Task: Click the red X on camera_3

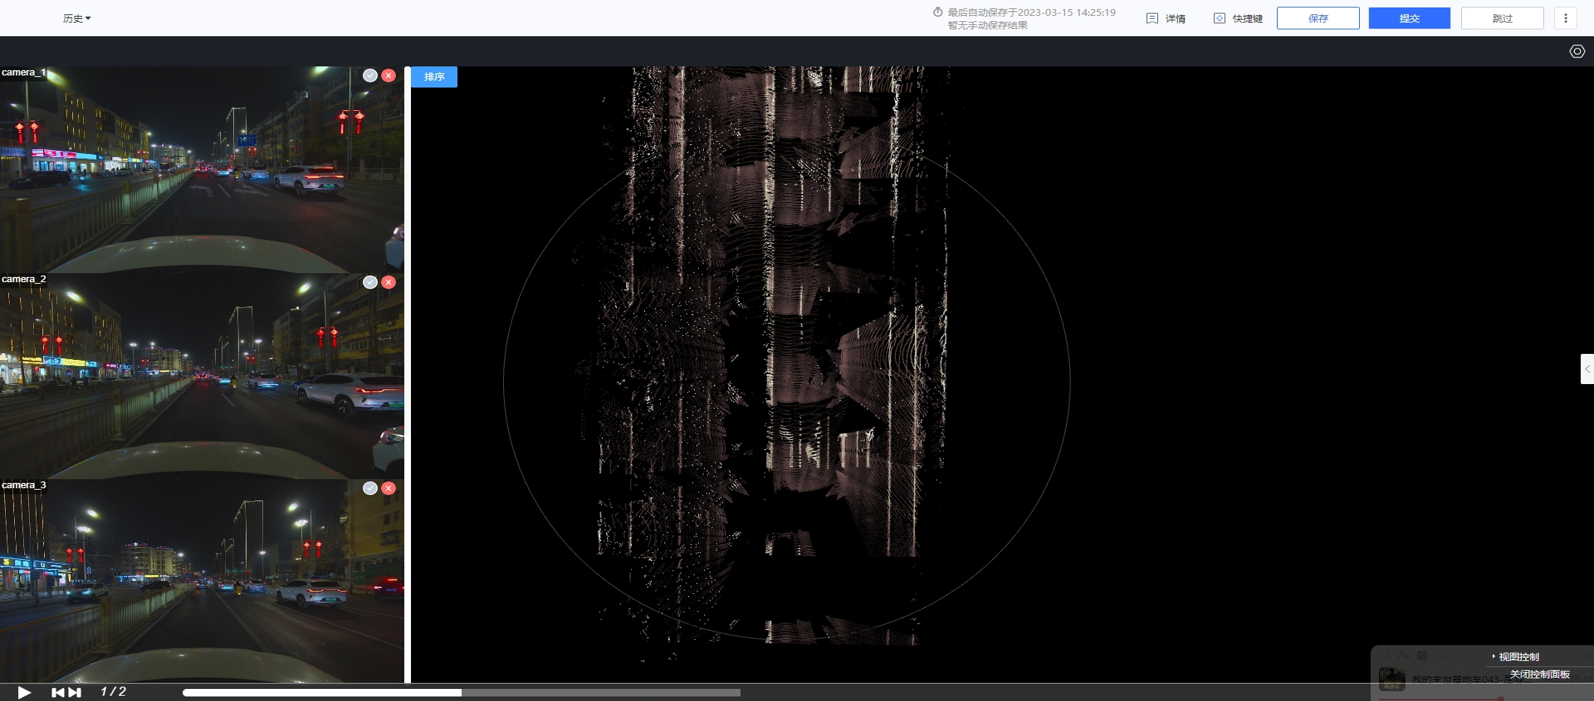Action: click(389, 488)
